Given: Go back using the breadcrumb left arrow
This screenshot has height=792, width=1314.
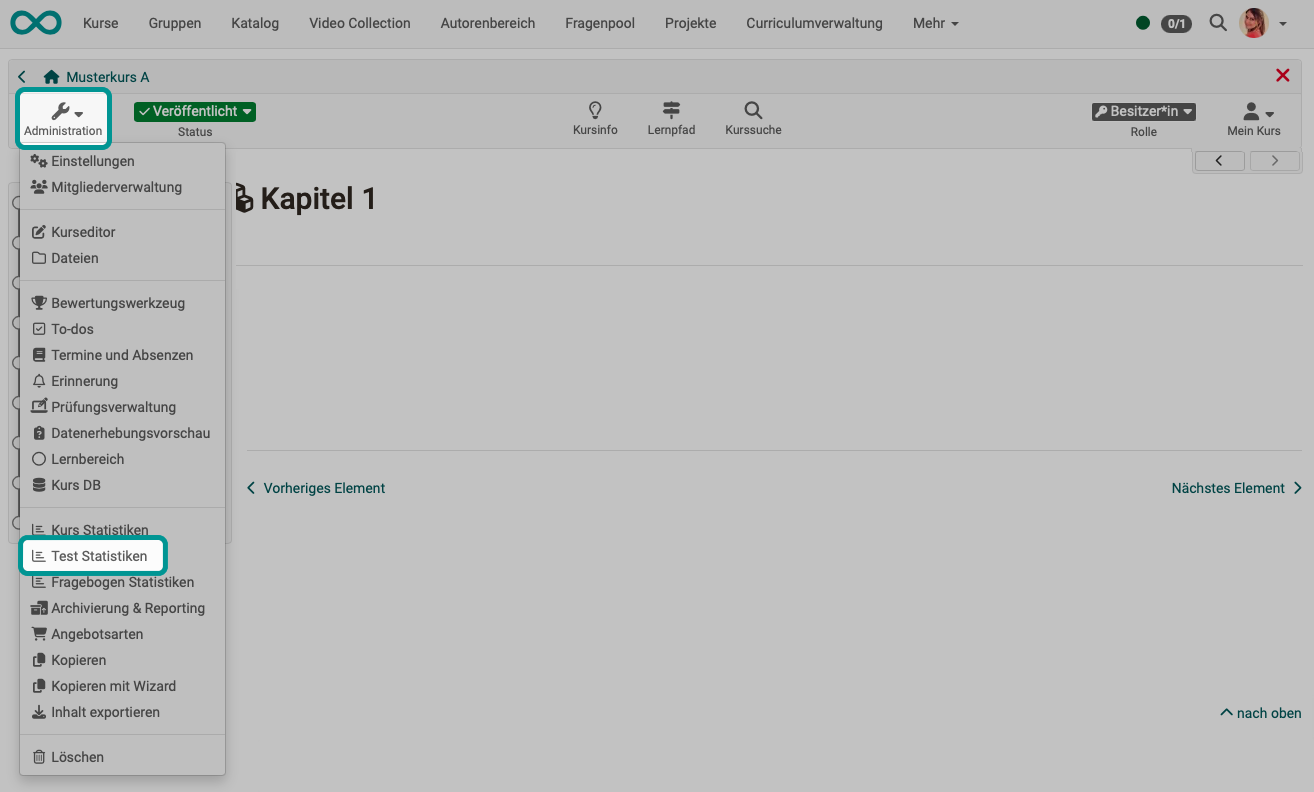Looking at the screenshot, I should (23, 77).
